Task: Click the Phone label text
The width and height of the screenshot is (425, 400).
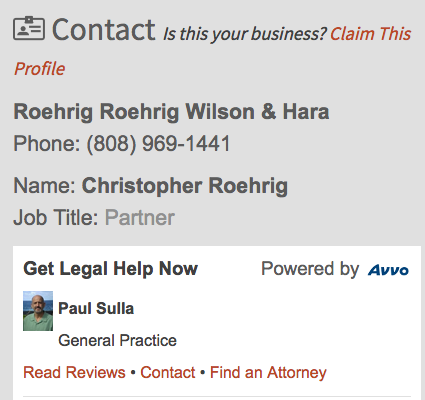Action: (x=47, y=144)
